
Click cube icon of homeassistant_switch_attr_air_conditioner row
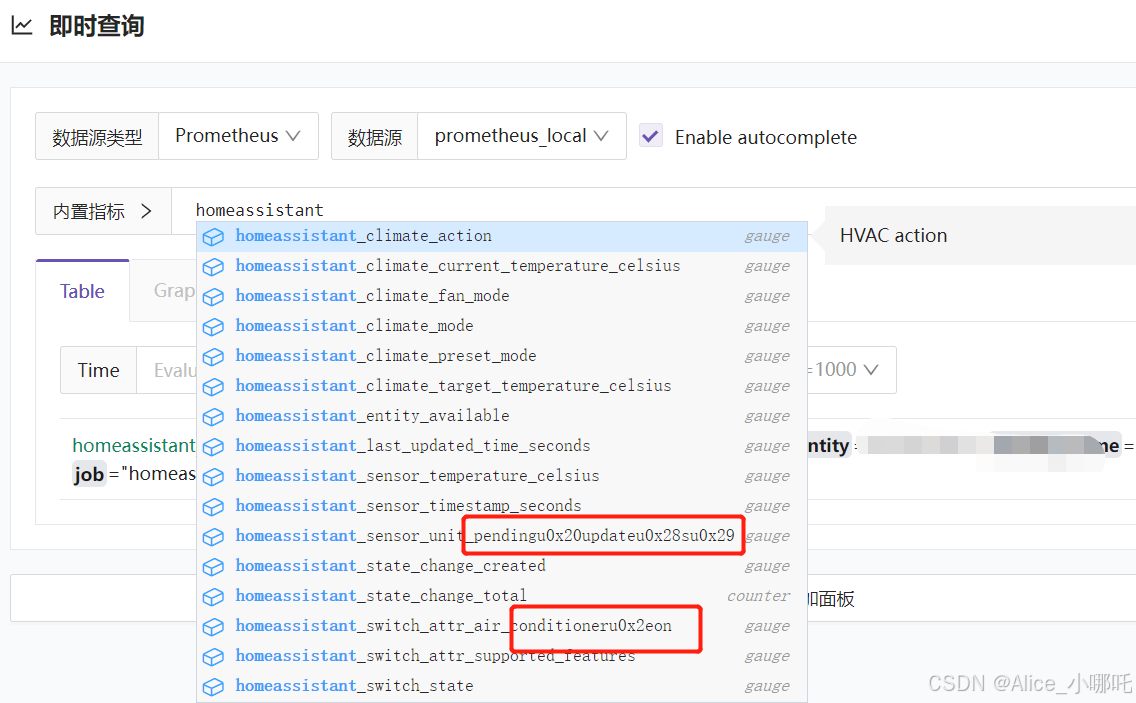point(213,626)
